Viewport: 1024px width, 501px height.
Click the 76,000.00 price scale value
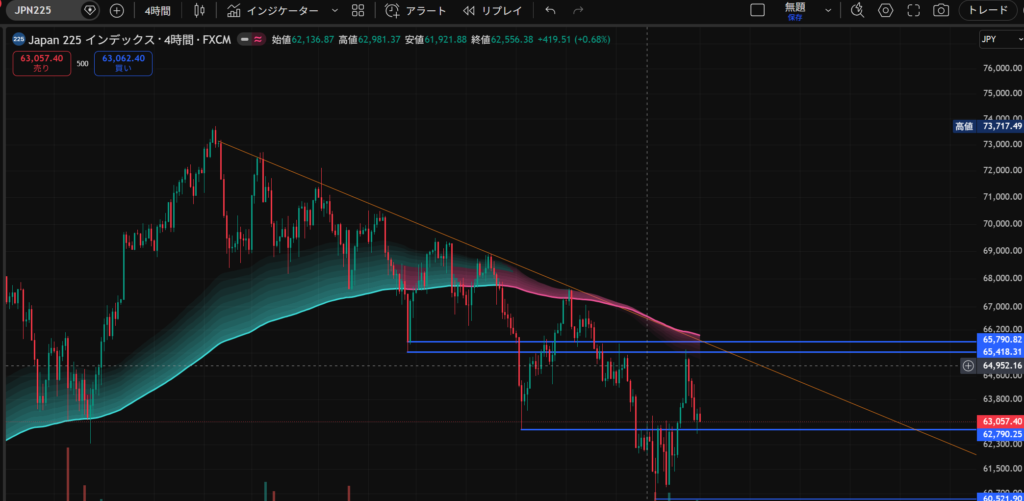pyautogui.click(x=1002, y=68)
